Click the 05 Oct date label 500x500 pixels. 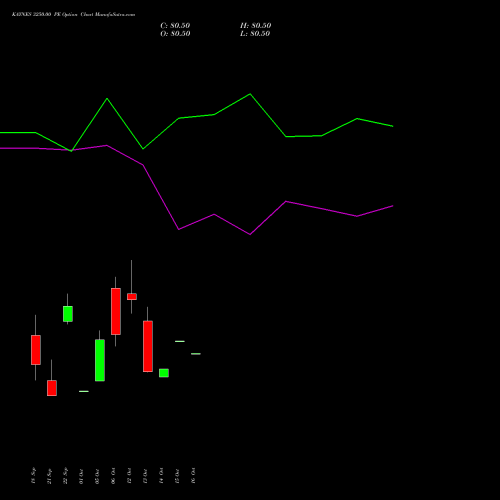[x=97, y=476]
